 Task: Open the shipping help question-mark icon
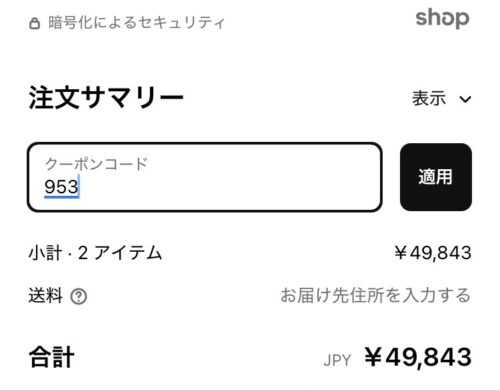pos(79,296)
